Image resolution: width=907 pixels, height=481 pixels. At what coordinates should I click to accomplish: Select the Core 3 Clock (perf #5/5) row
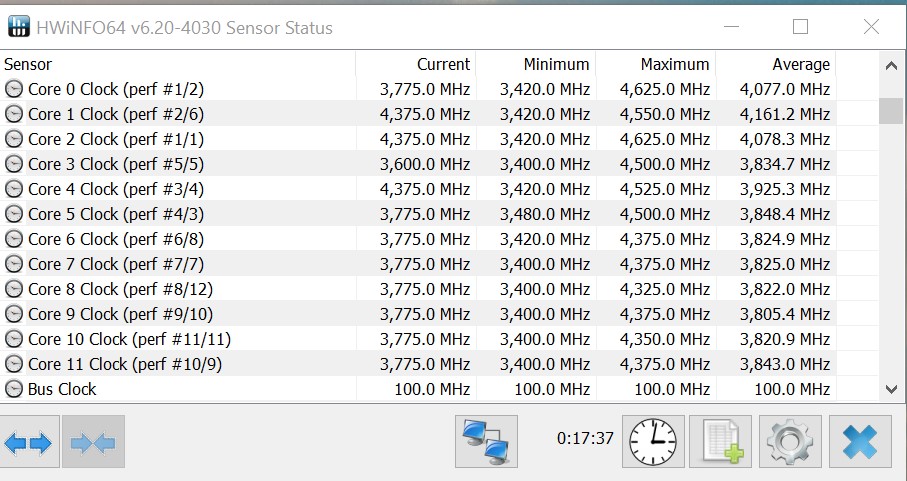(x=418, y=164)
